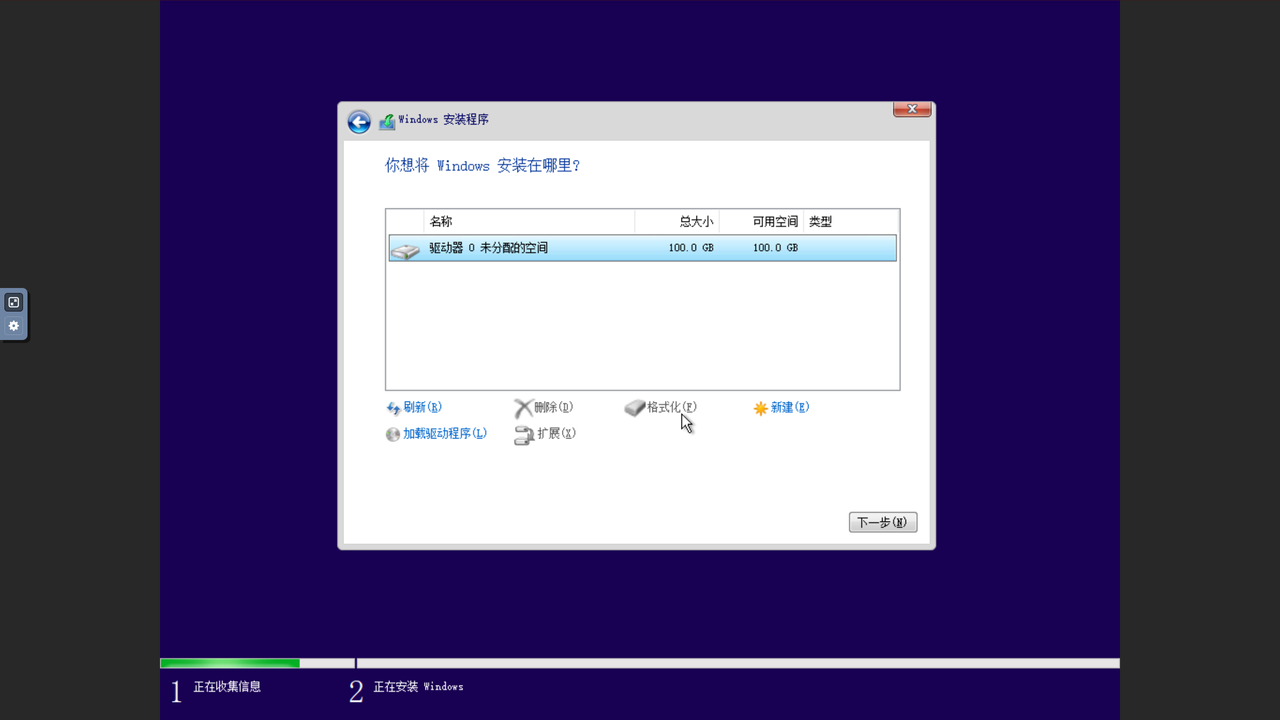This screenshot has height=720, width=1280.
Task: Click the green installation progress bar
Action: [x=230, y=663]
